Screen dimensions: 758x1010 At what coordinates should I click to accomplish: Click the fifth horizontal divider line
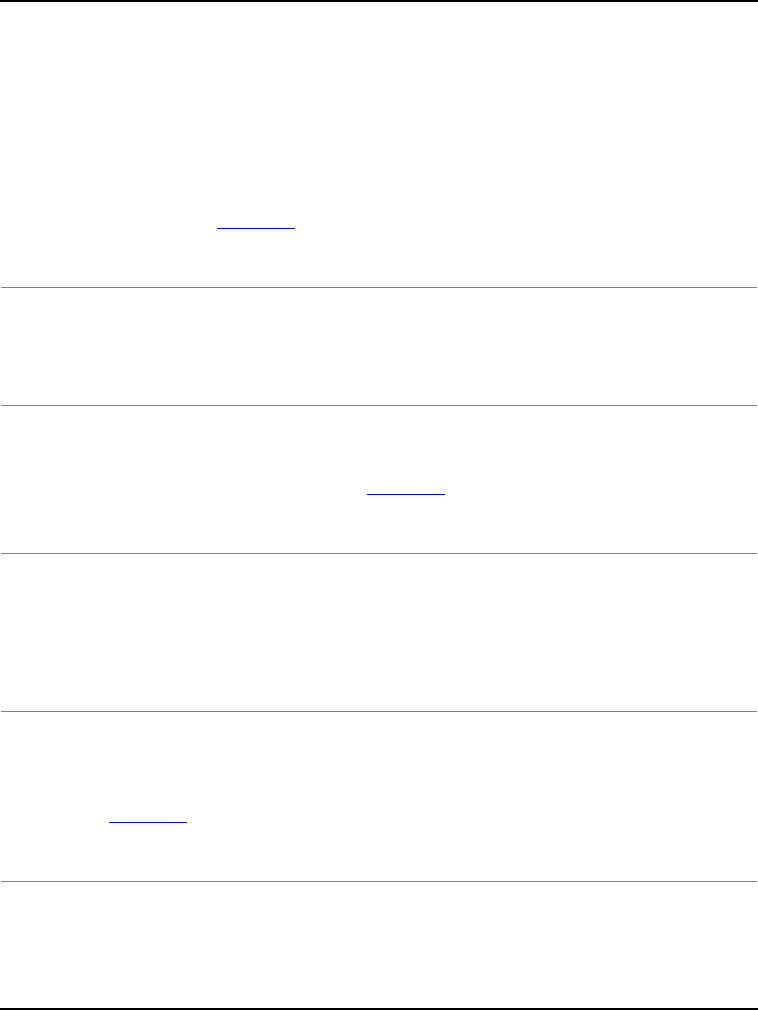coord(379,881)
